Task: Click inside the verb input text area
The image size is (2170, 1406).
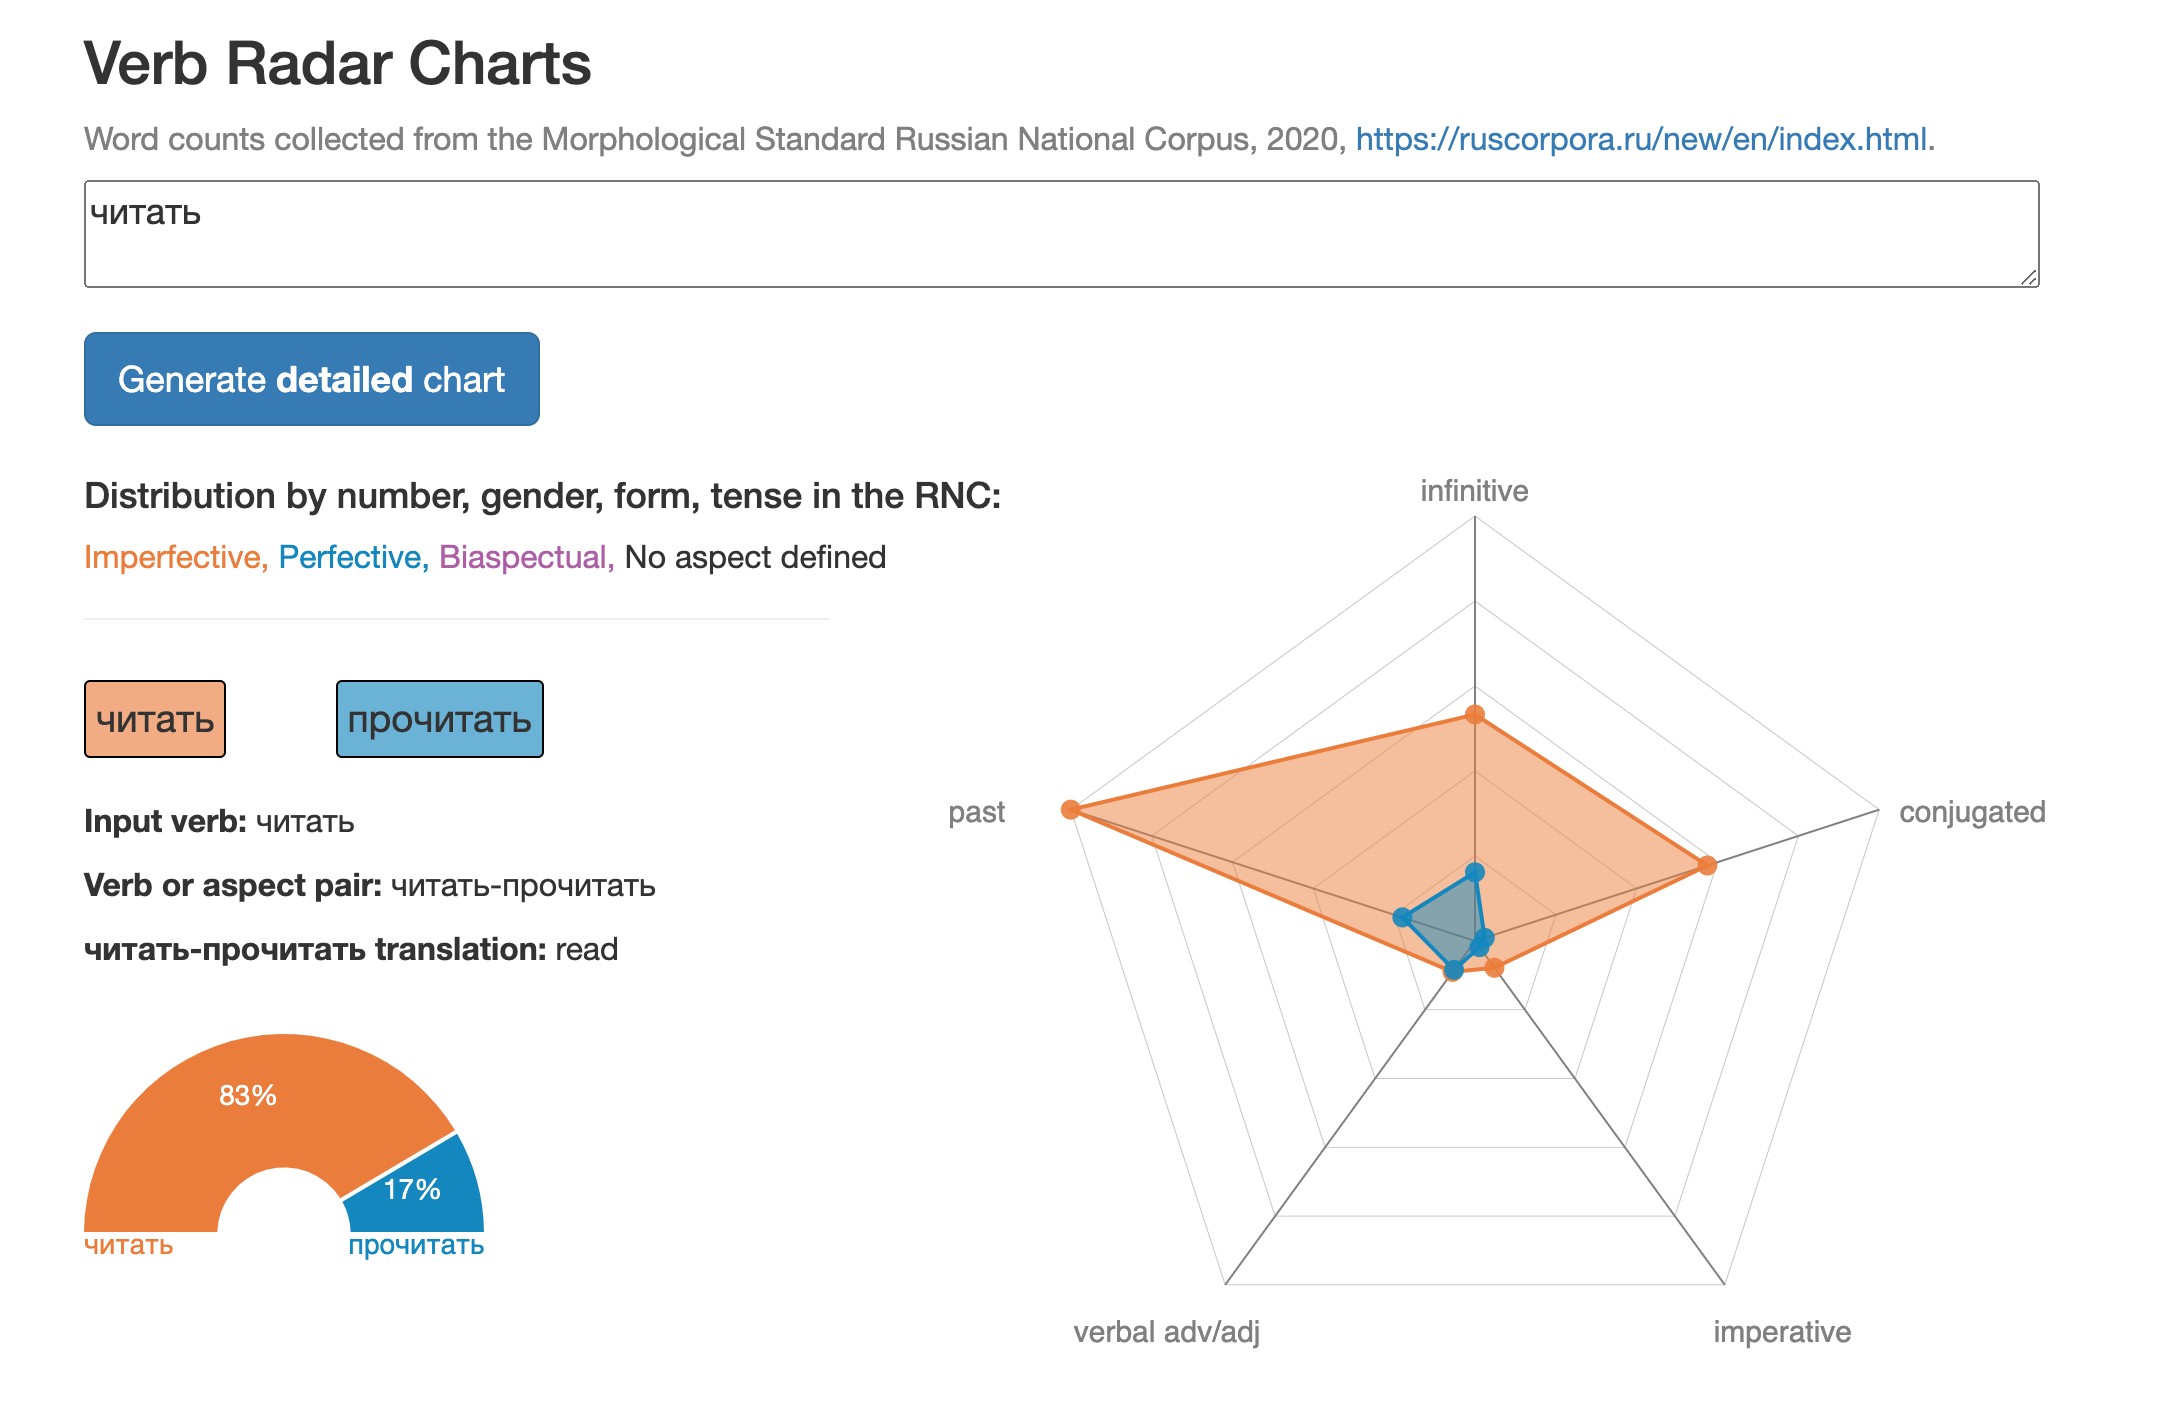Action: click(x=1061, y=234)
